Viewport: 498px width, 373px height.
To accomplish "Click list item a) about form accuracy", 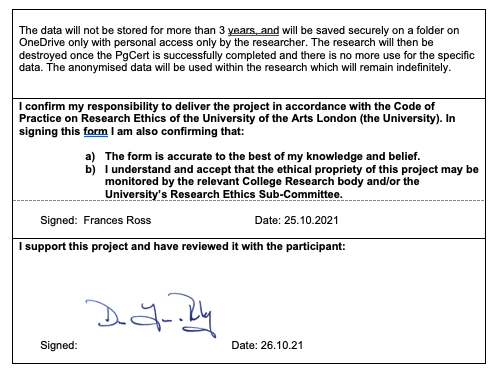I will click(x=252, y=156).
